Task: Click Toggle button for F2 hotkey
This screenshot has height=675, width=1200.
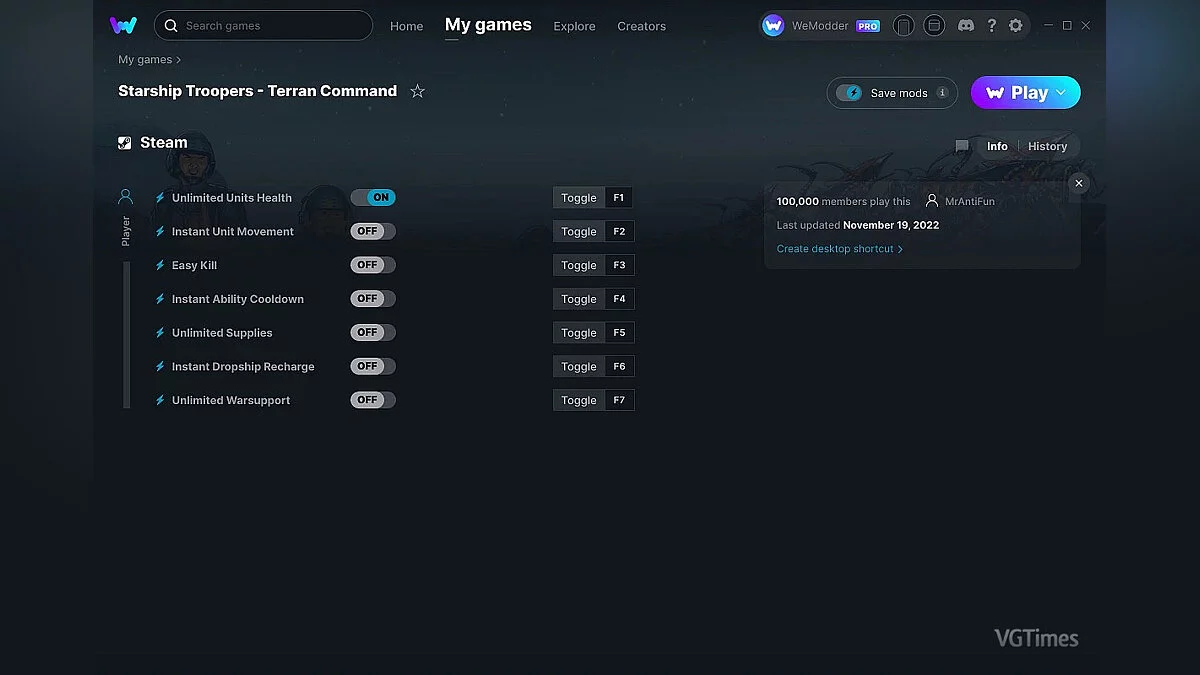Action: click(579, 232)
